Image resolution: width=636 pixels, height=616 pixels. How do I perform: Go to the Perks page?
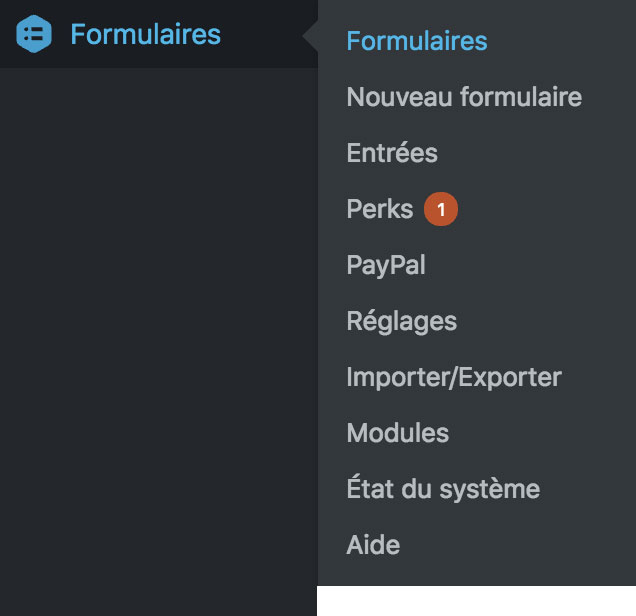(x=379, y=209)
